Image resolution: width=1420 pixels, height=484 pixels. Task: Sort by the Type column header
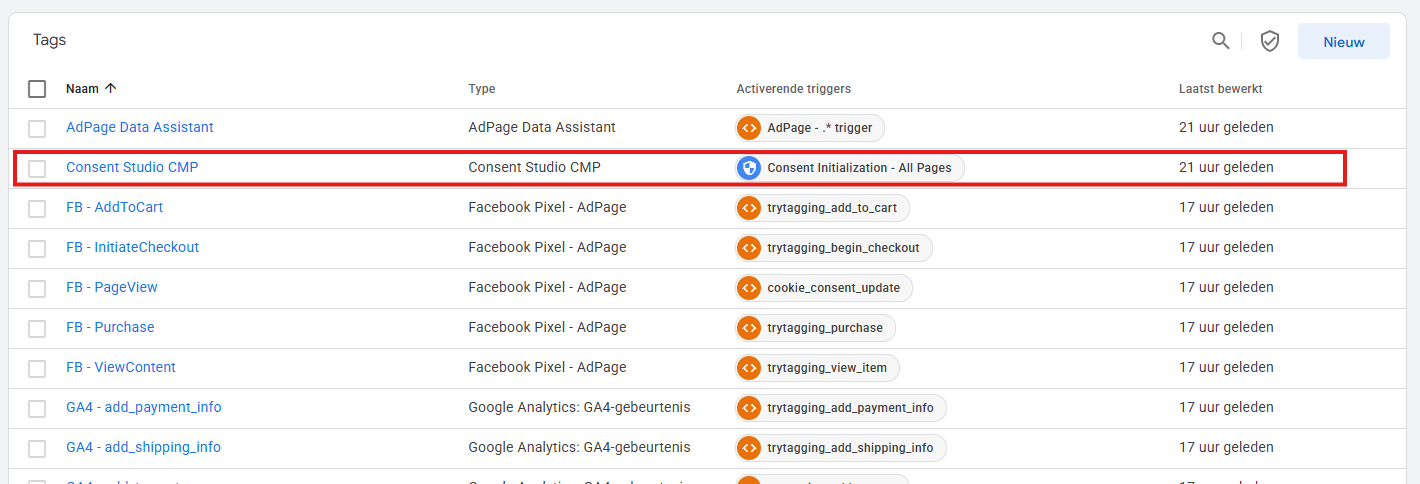point(482,89)
